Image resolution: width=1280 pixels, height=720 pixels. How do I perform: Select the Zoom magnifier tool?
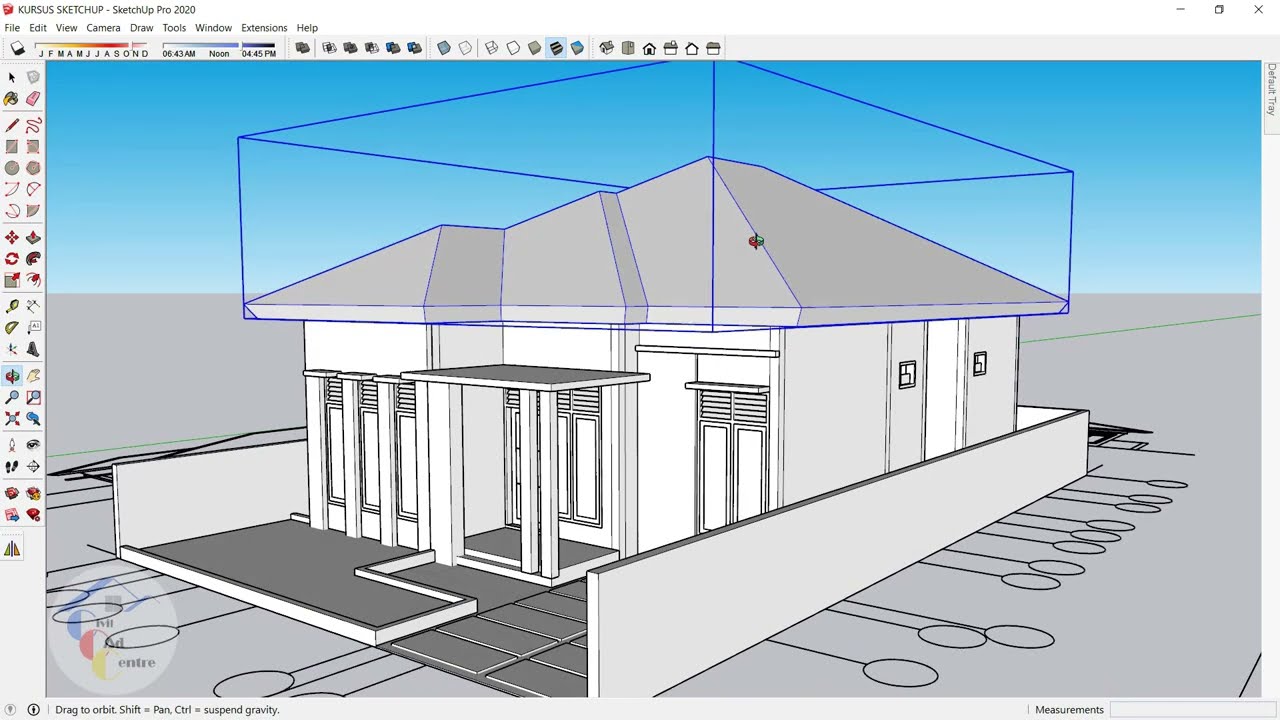(12, 398)
